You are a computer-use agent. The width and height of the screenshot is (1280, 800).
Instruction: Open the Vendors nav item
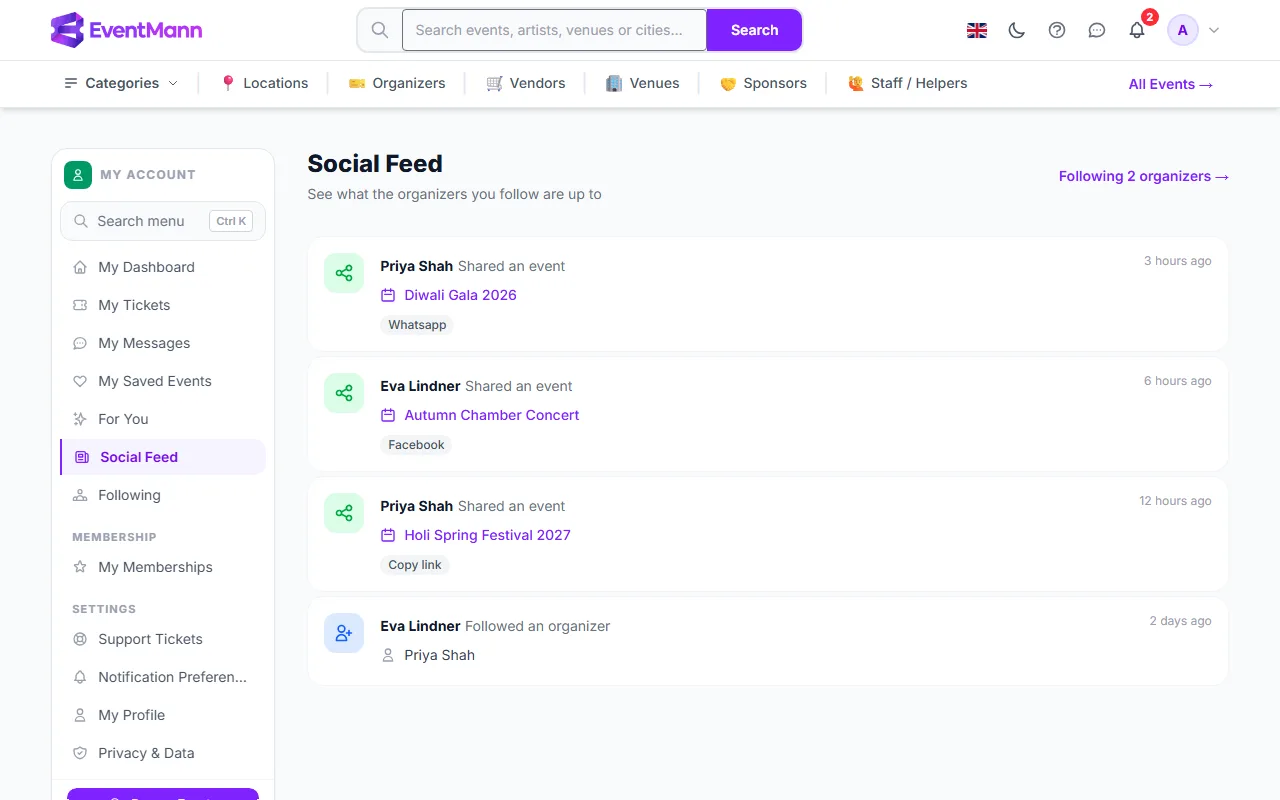point(526,83)
